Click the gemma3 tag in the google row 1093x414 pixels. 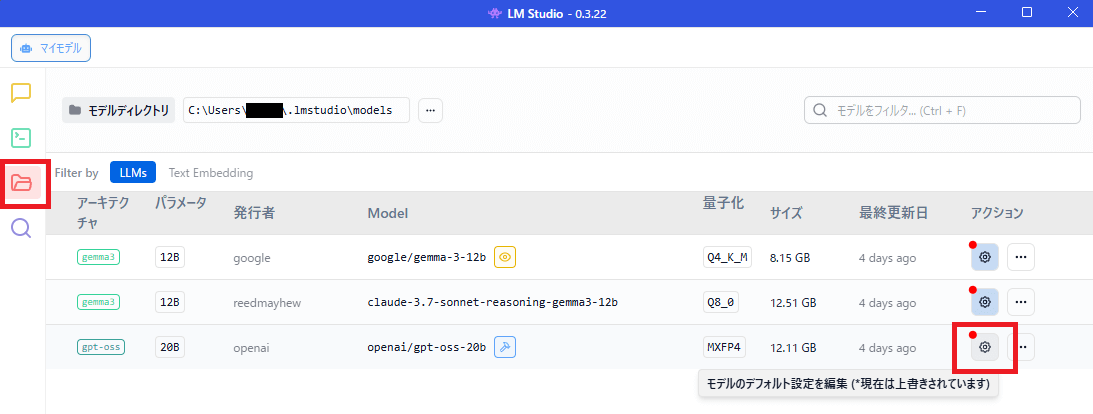98,257
